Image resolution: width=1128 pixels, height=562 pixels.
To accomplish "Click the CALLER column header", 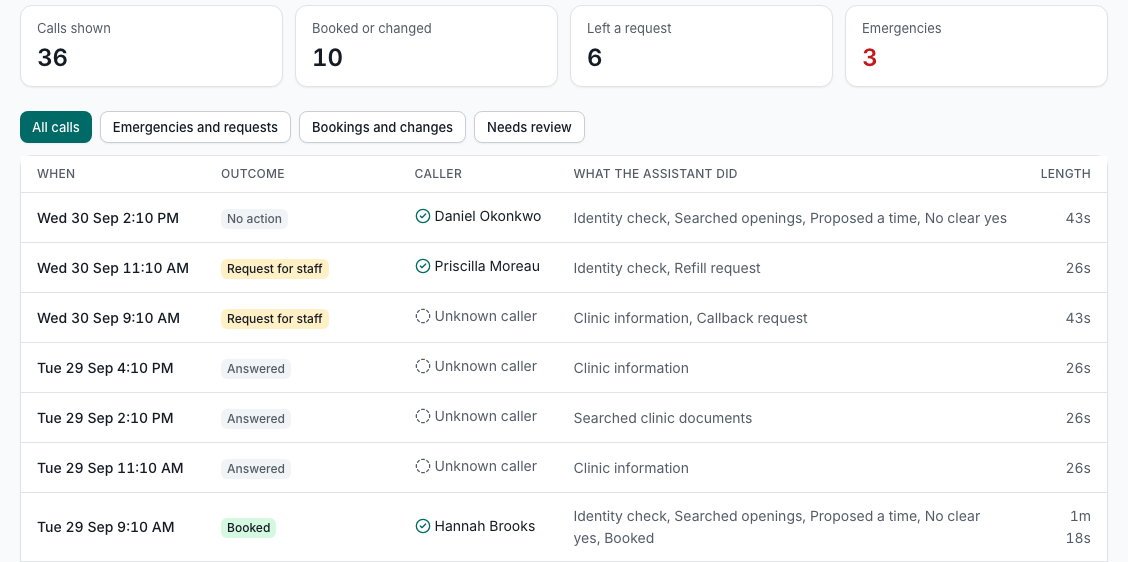I will 438,174.
